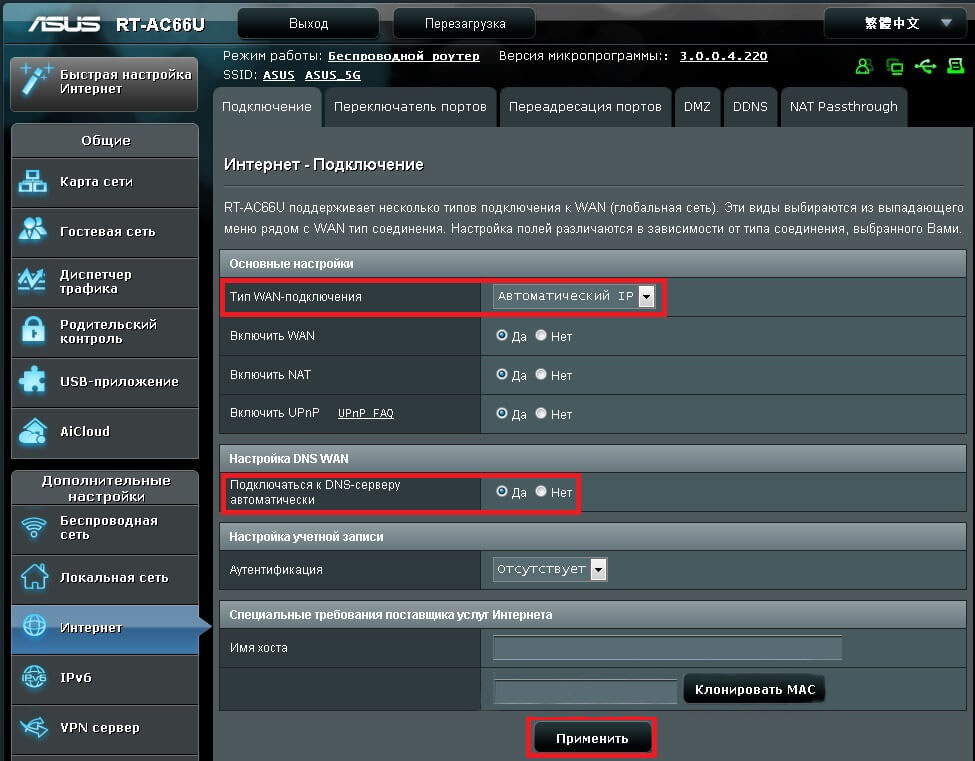
Task: Click the green user status icon
Action: pyautogui.click(x=864, y=66)
